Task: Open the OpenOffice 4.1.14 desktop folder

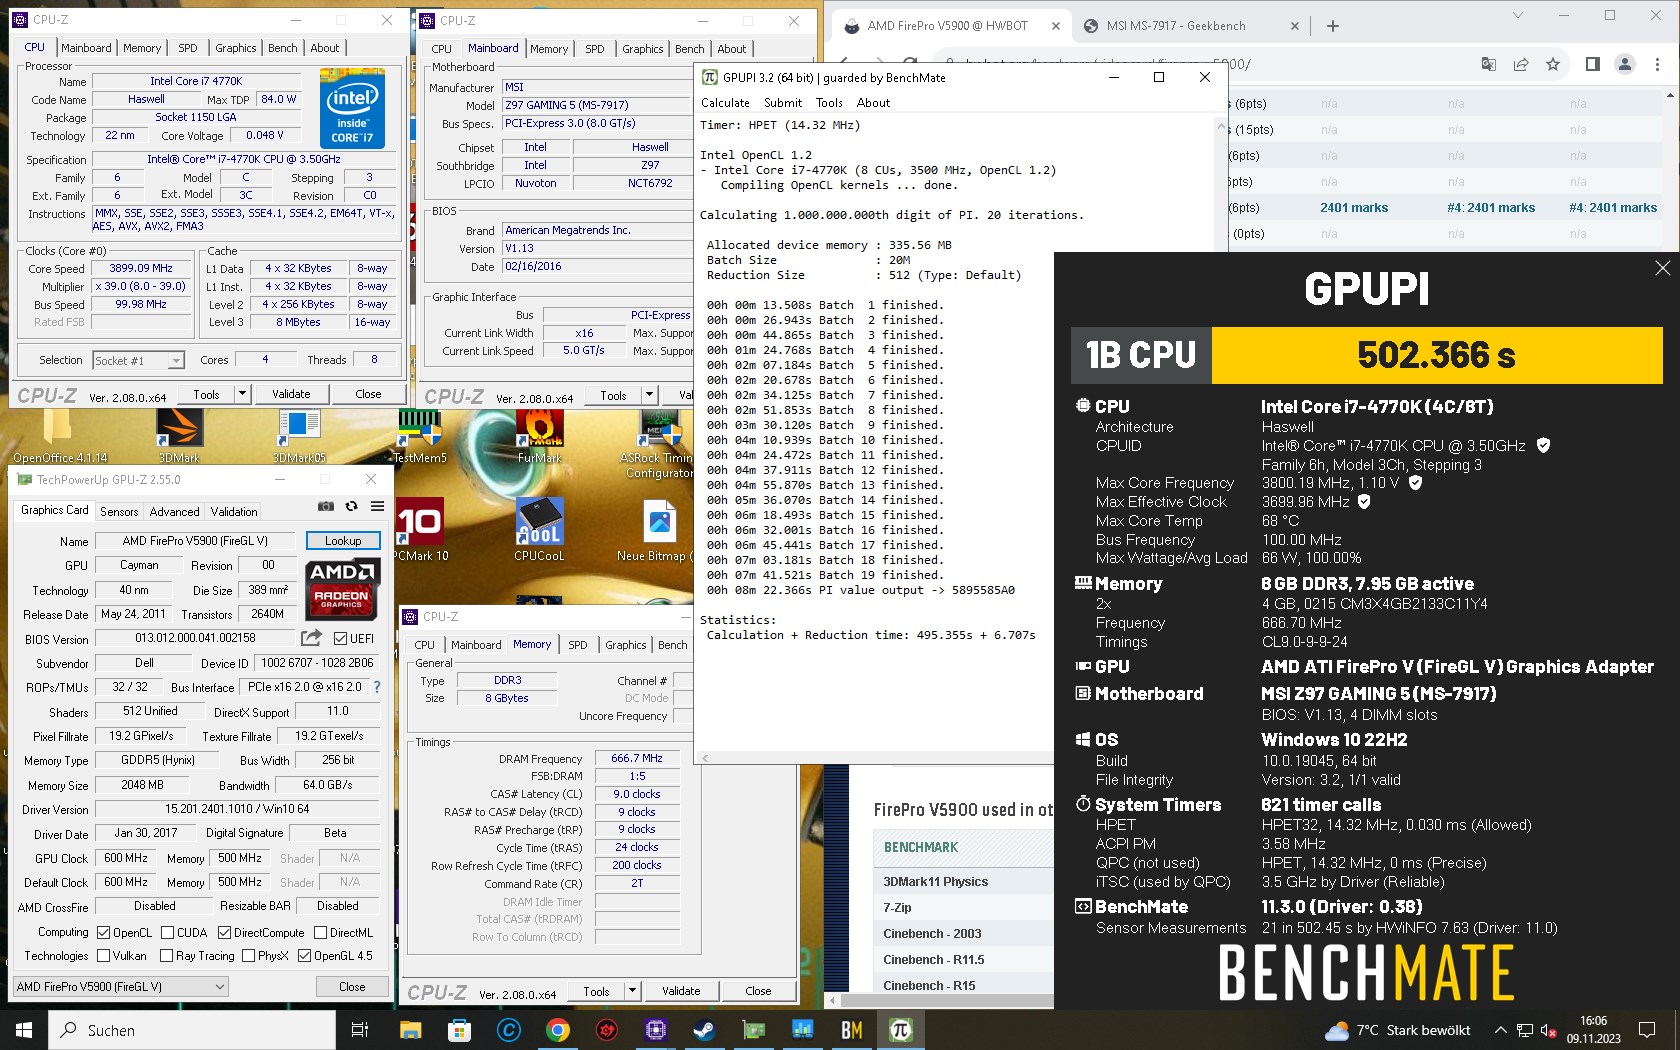Action: tap(60, 436)
